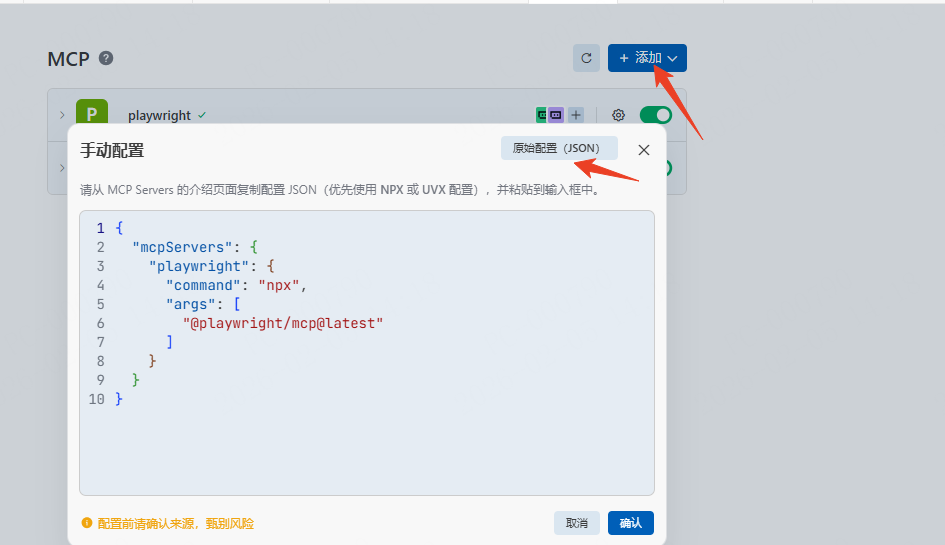
Task: Click the 取消 cancel button
Action: [577, 523]
